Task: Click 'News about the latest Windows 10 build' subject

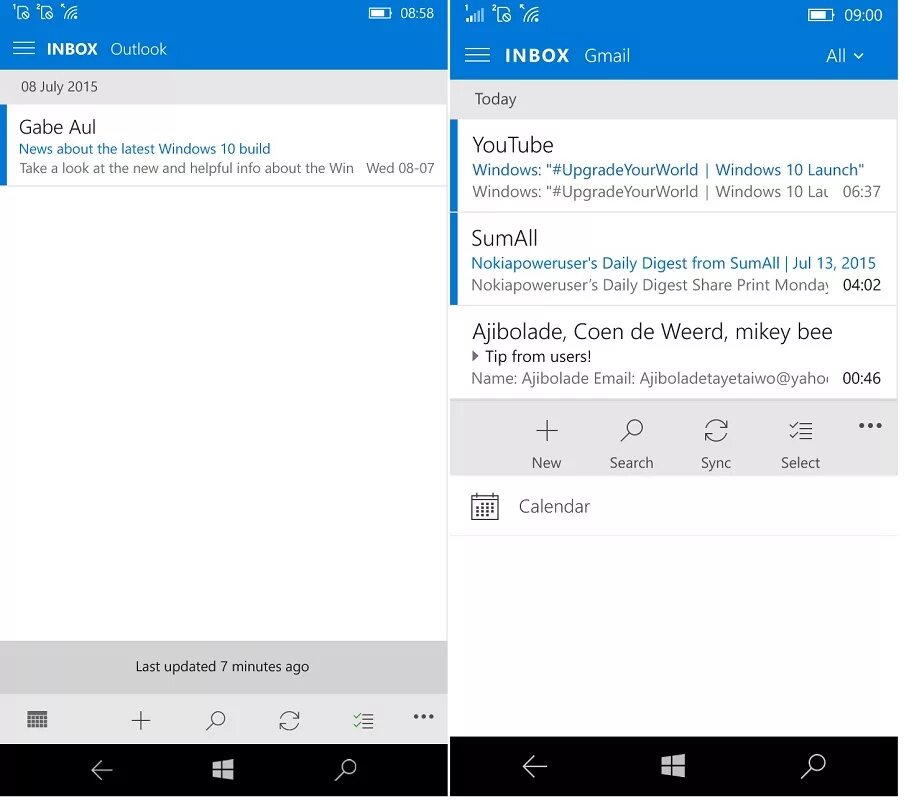Action: click(145, 149)
